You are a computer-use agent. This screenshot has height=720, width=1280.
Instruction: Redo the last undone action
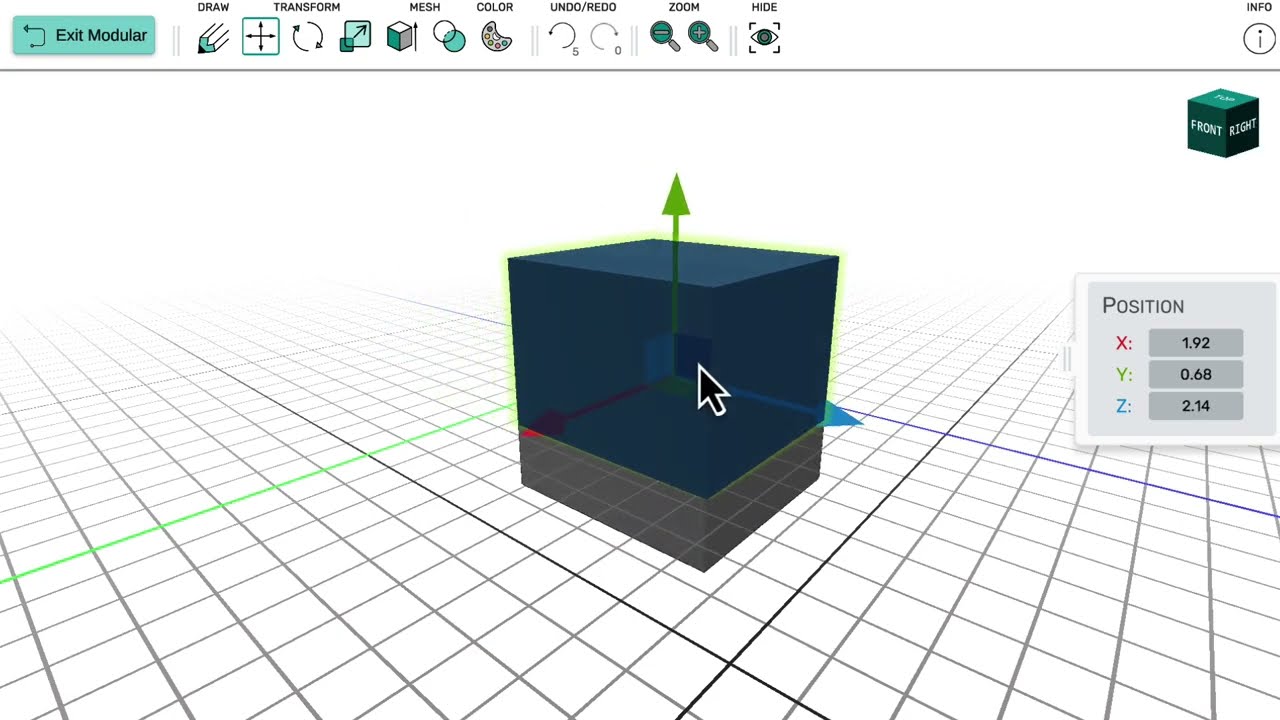click(x=605, y=38)
